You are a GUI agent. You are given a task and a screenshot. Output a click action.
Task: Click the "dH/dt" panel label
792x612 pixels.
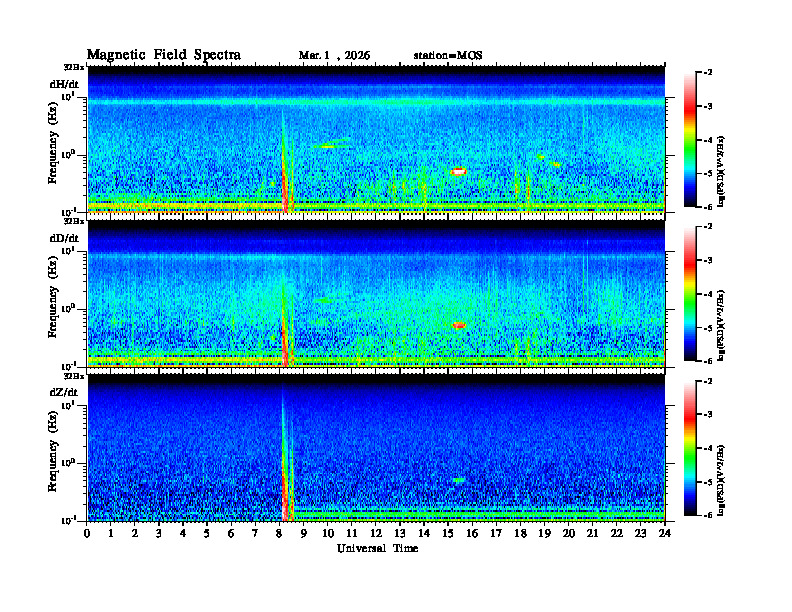tap(64, 84)
